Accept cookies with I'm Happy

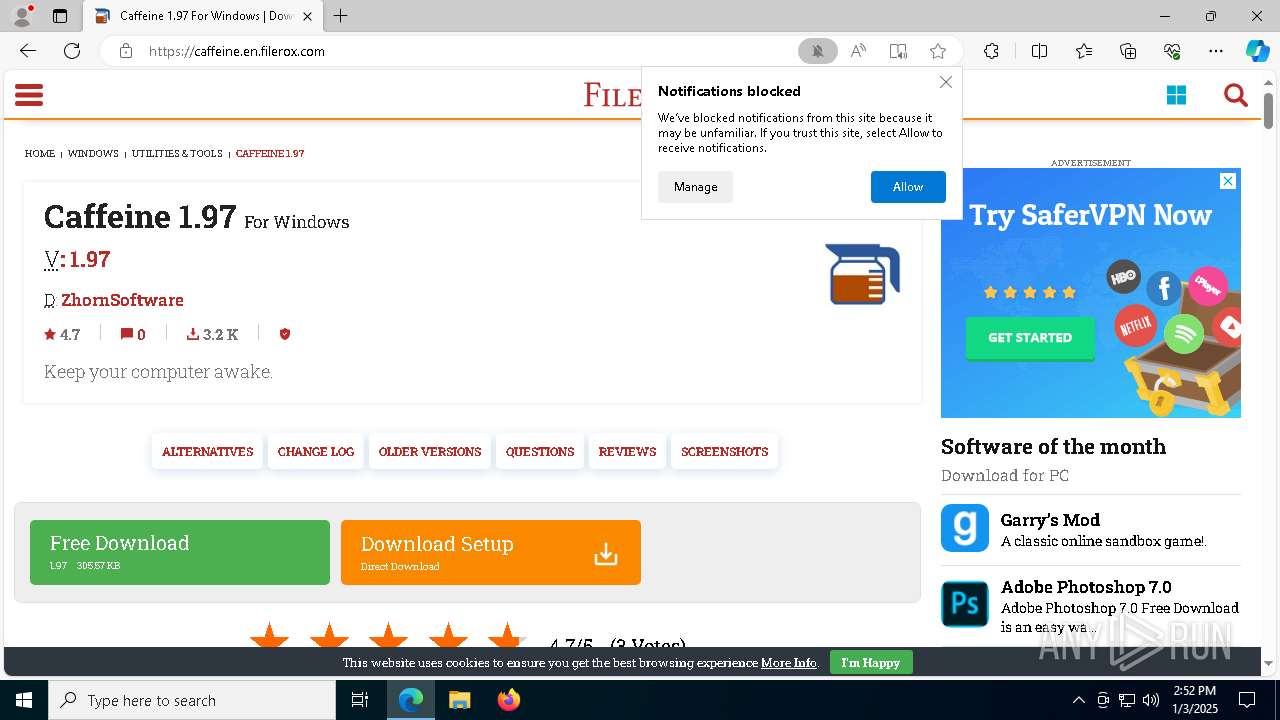pos(871,662)
